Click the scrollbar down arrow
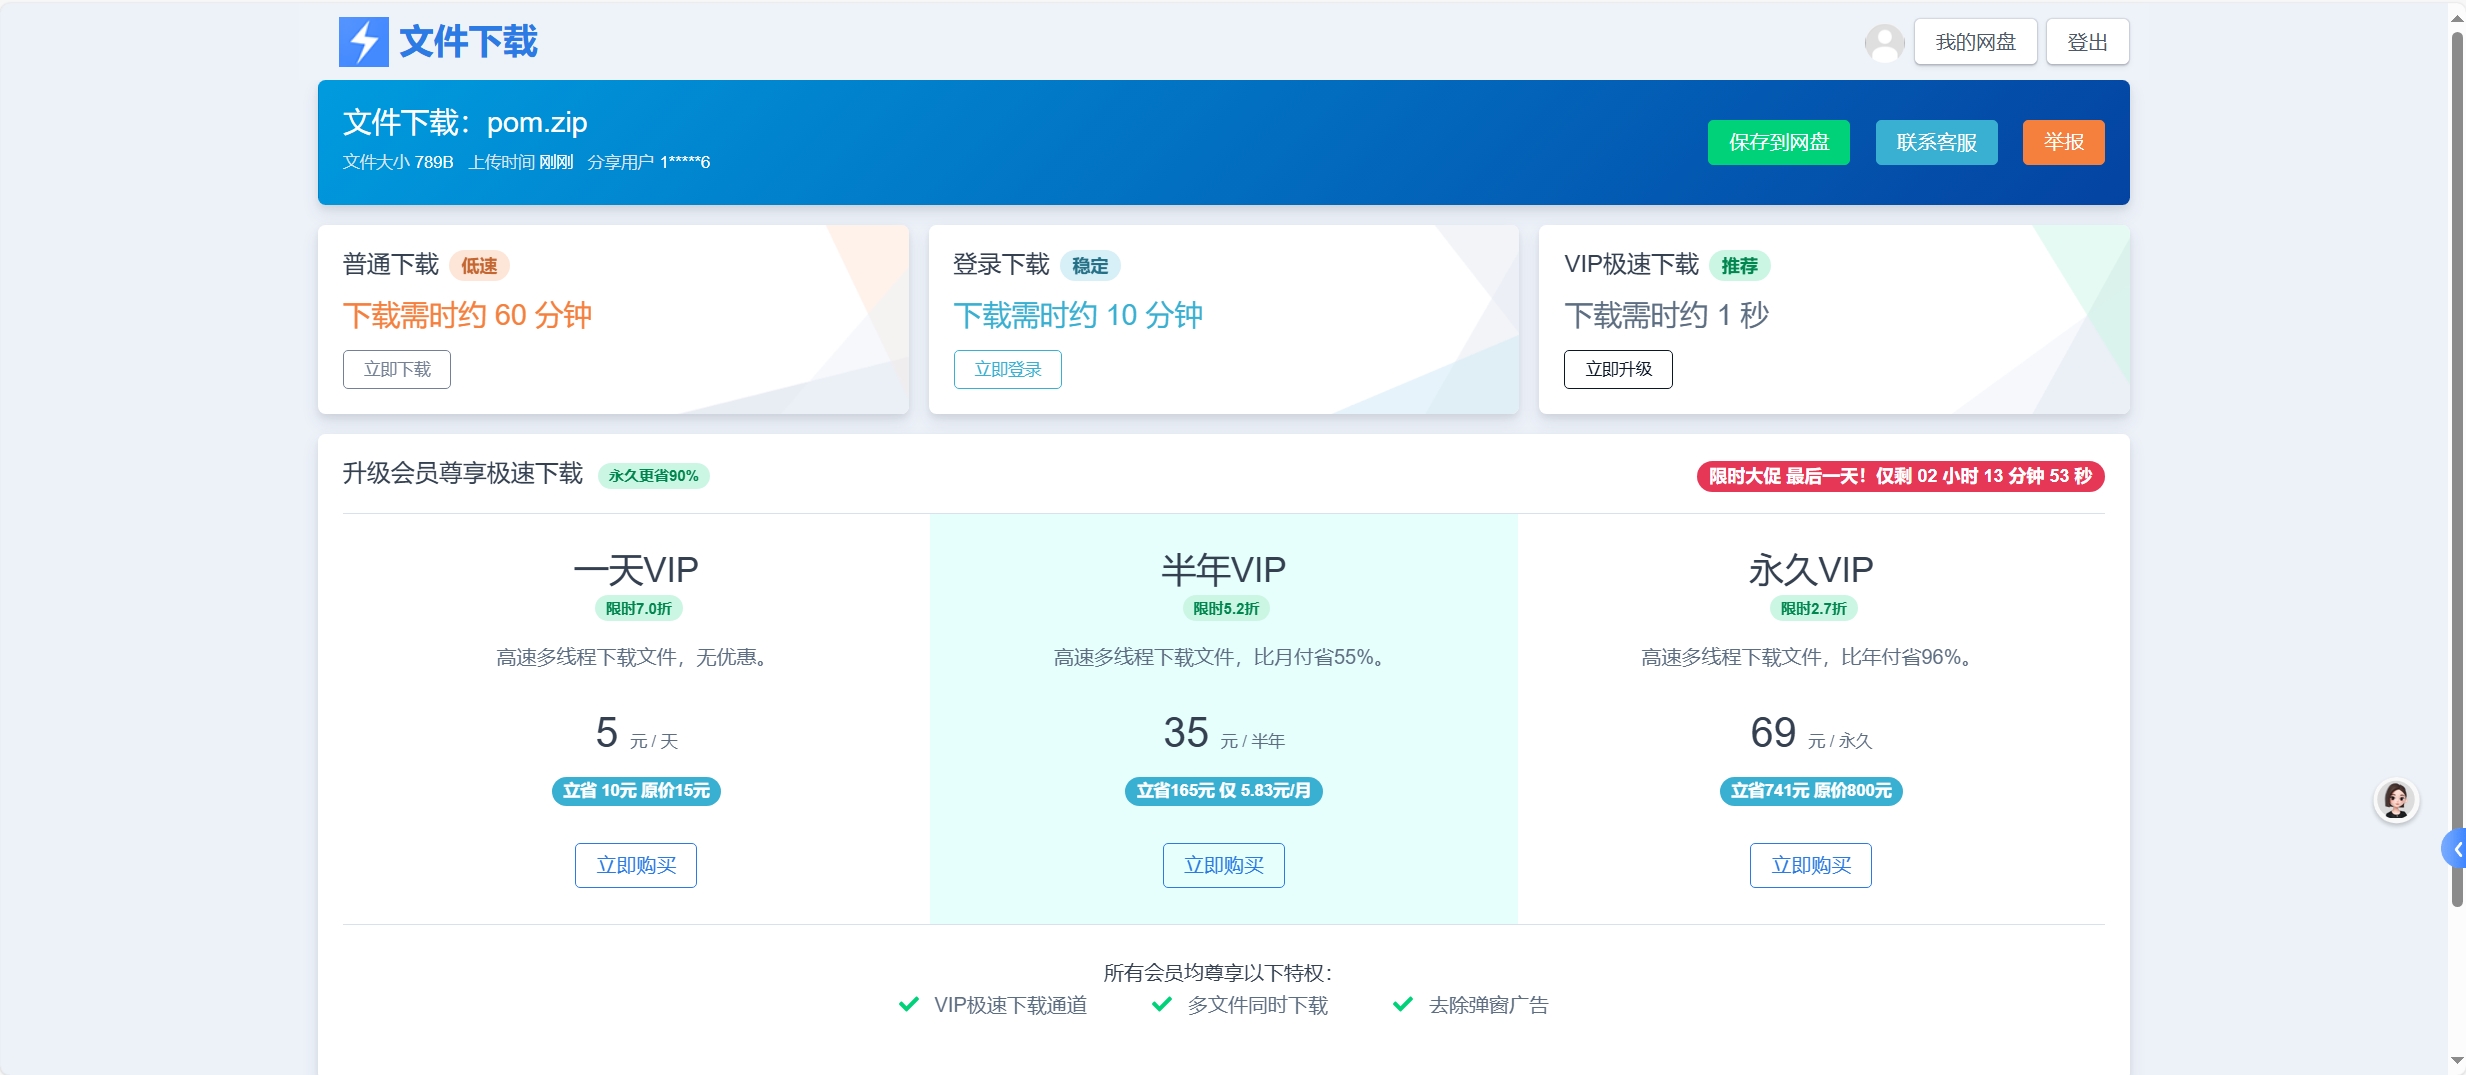This screenshot has width=2466, height=1075. (2457, 1061)
